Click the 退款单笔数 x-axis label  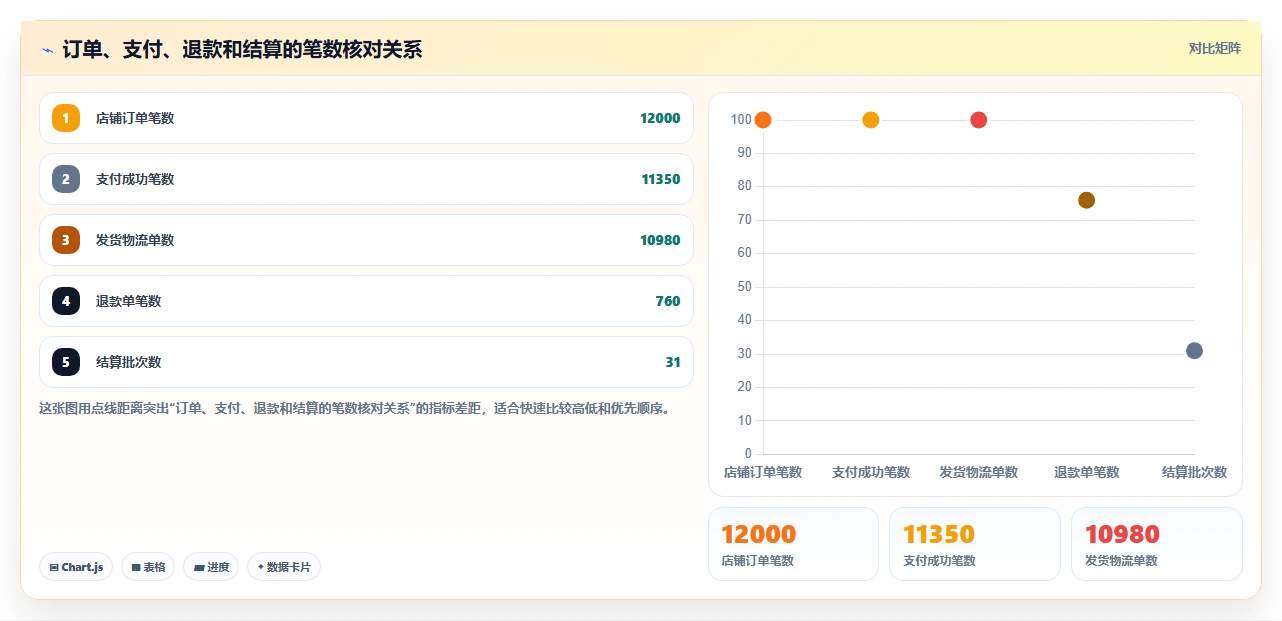(x=1087, y=472)
